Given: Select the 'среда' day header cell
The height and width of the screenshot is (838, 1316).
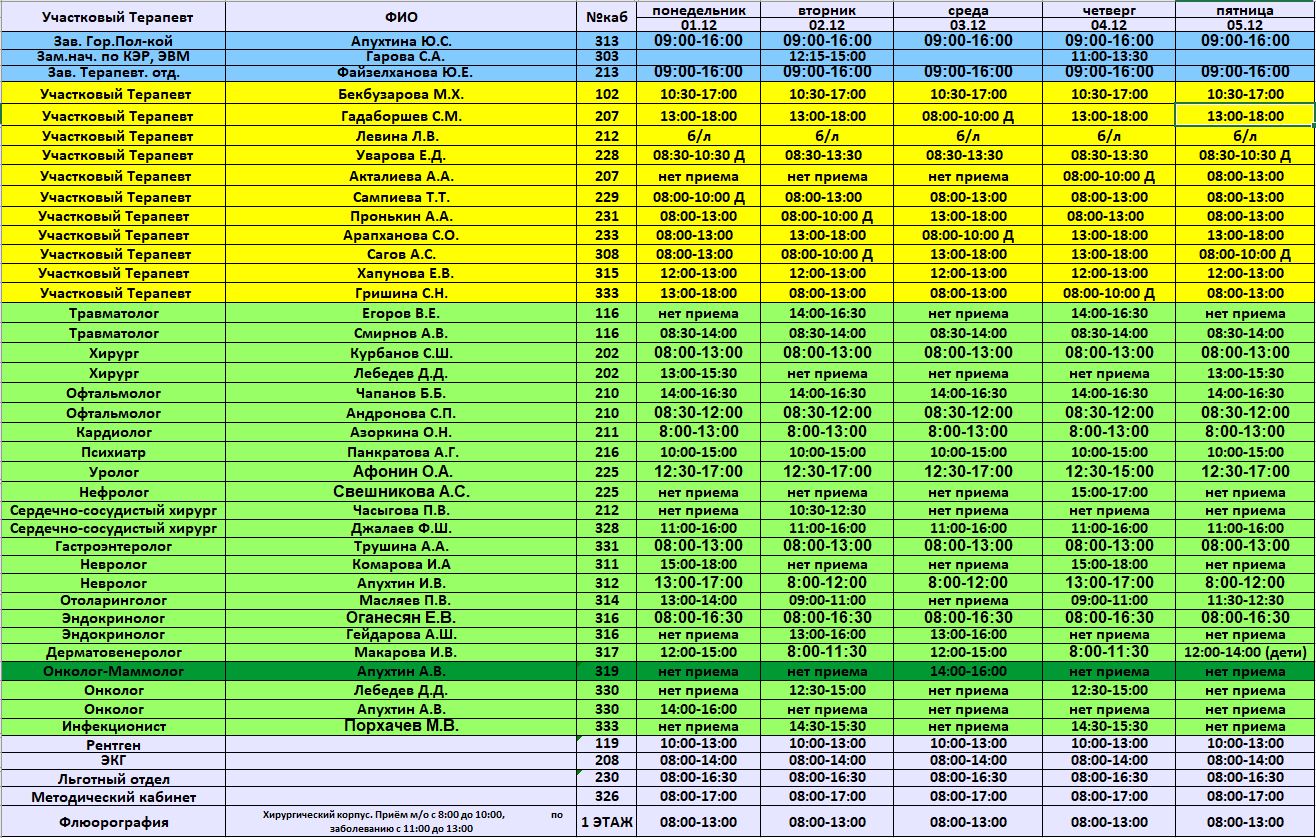Looking at the screenshot, I should pyautogui.click(x=967, y=9).
